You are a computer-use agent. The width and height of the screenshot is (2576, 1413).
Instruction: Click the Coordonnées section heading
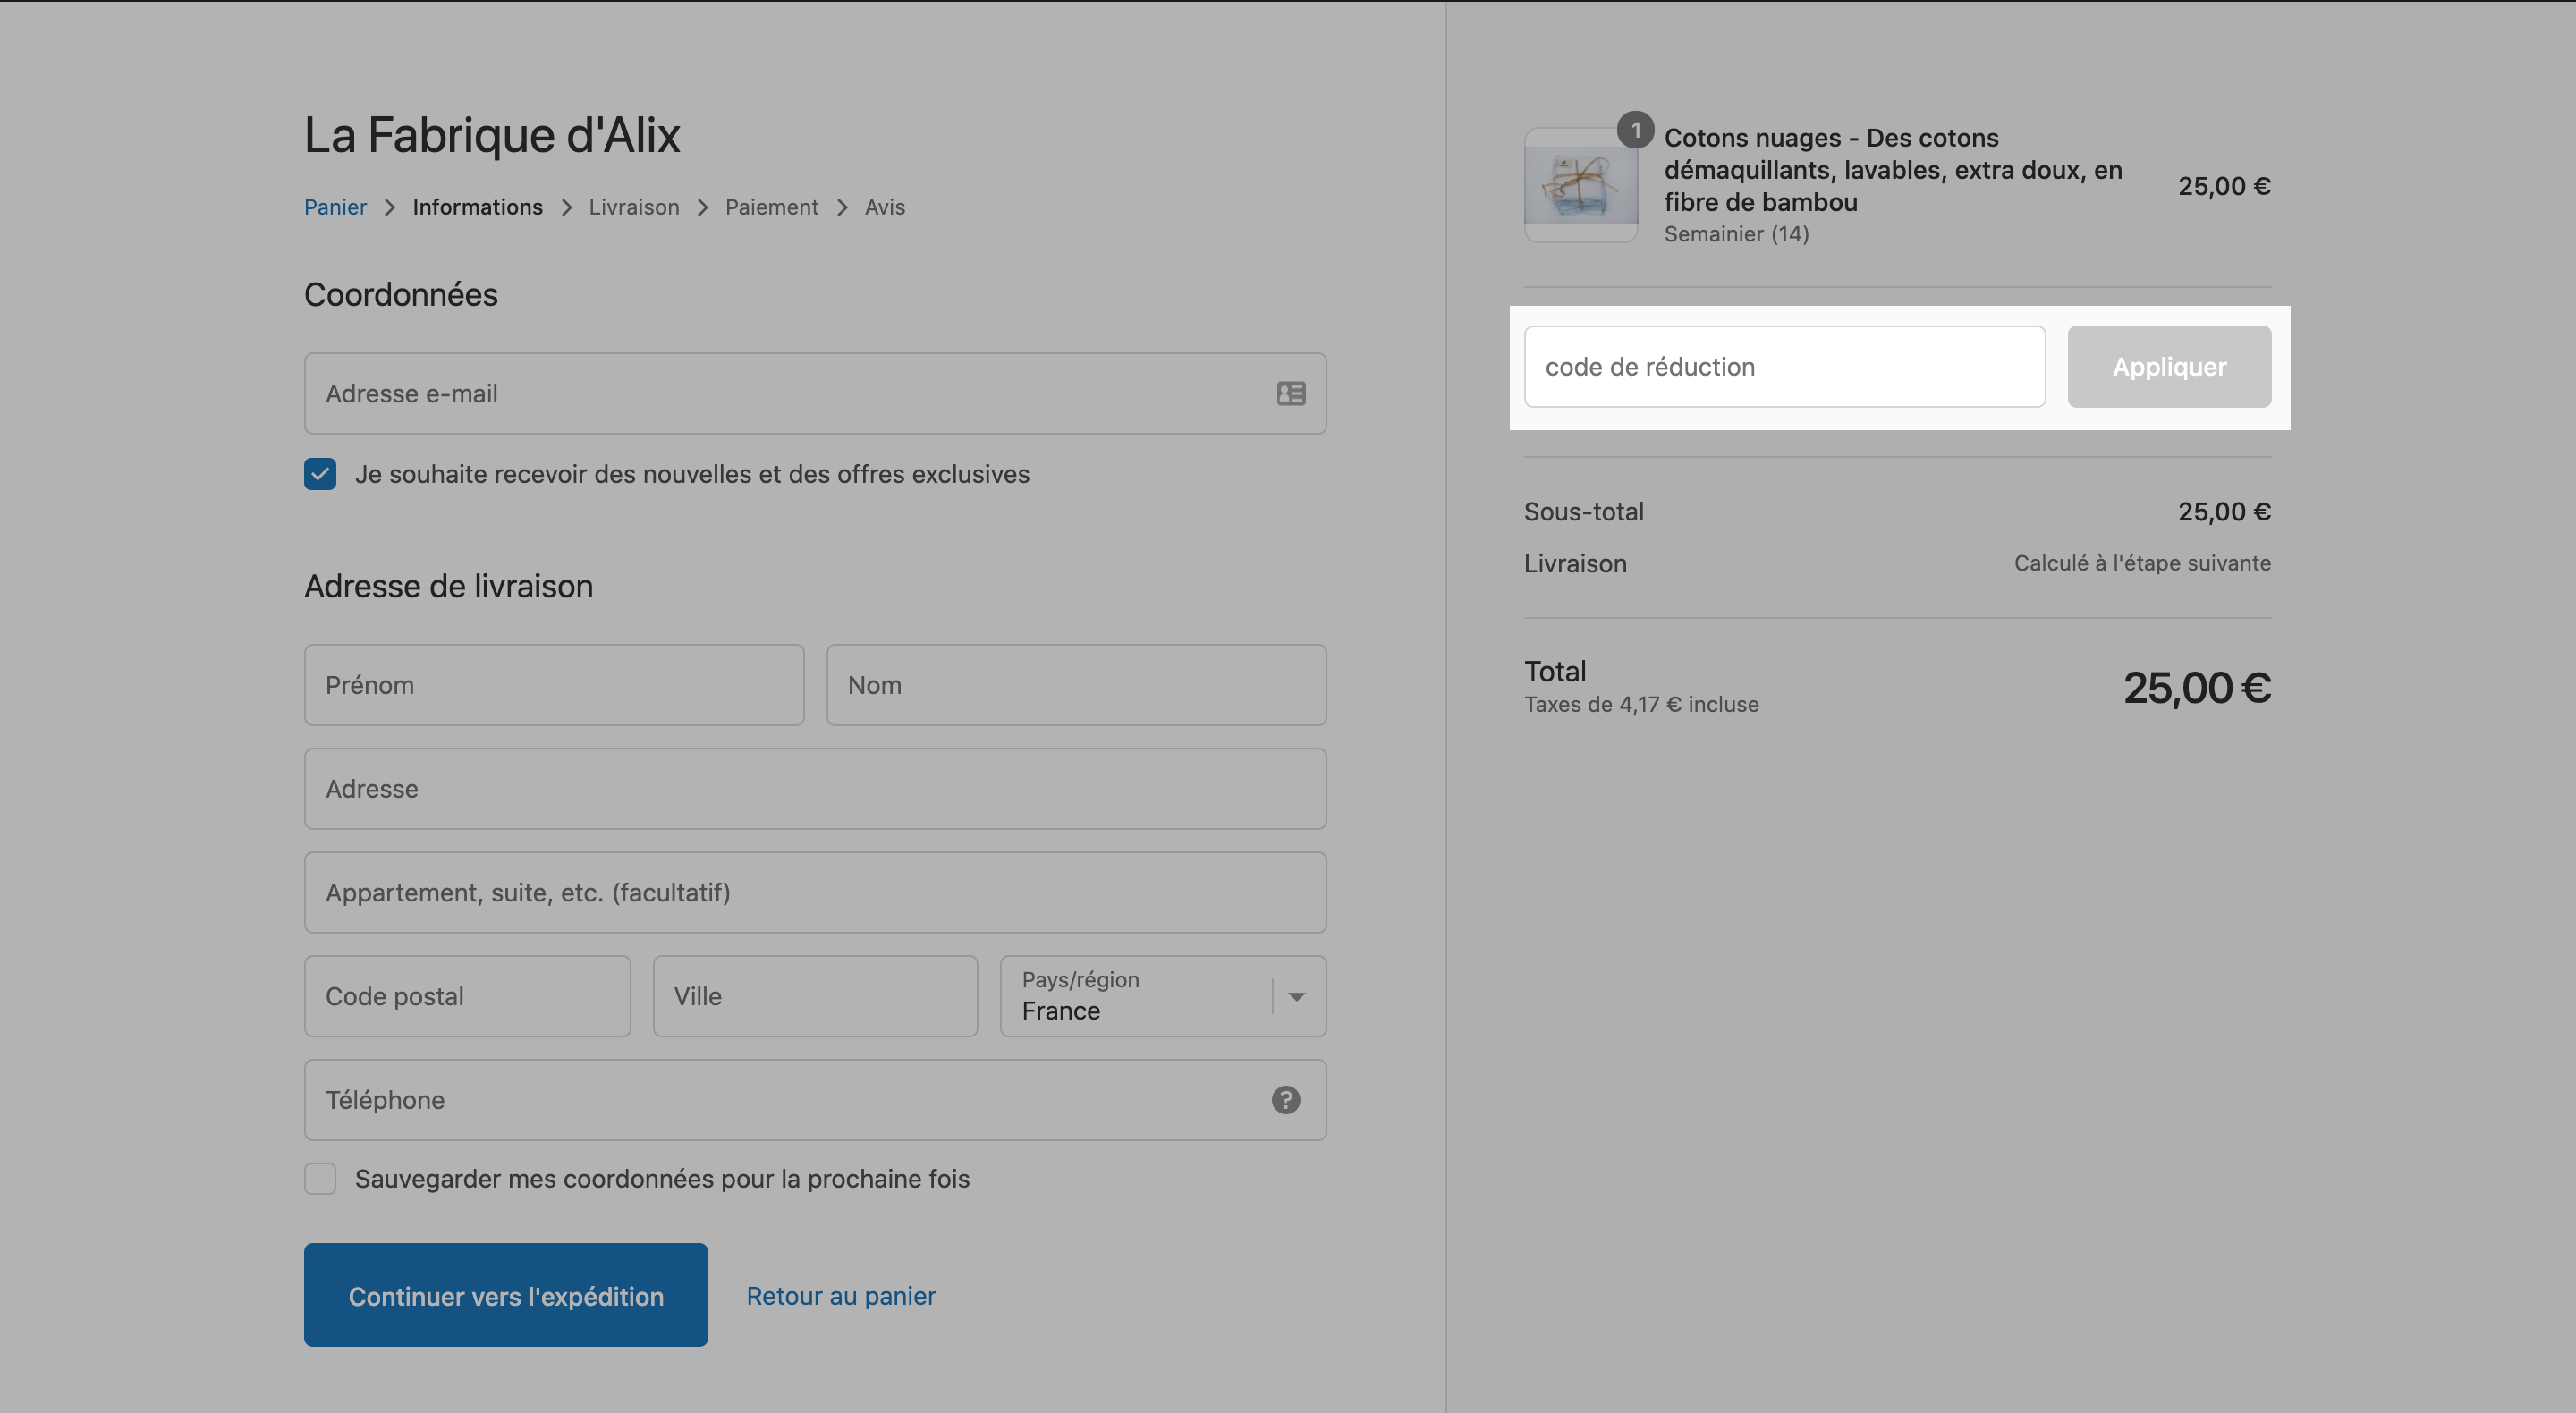point(401,295)
